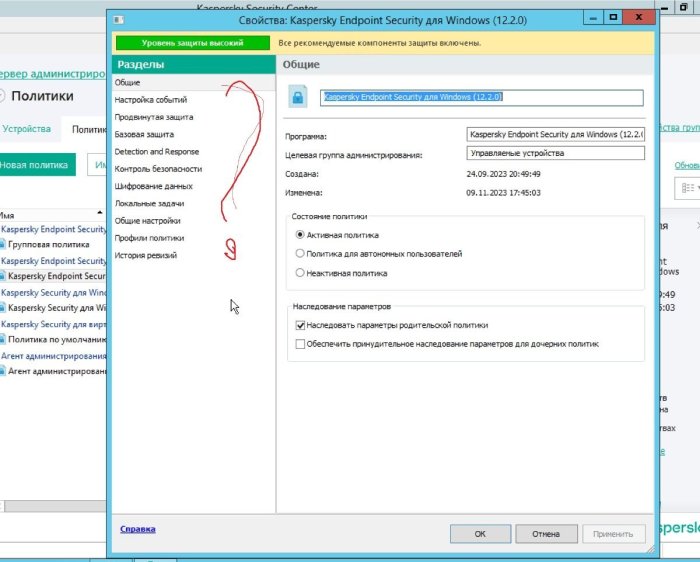Click the Политика по умолчанию row icon

click(2, 339)
